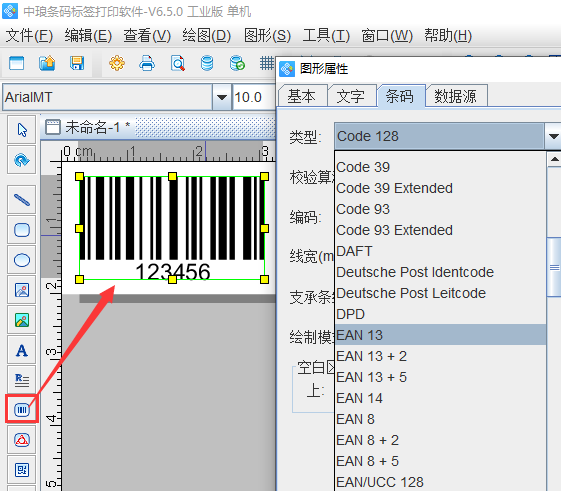Select the barcode drawing tool
561x491 pixels.
click(22, 410)
